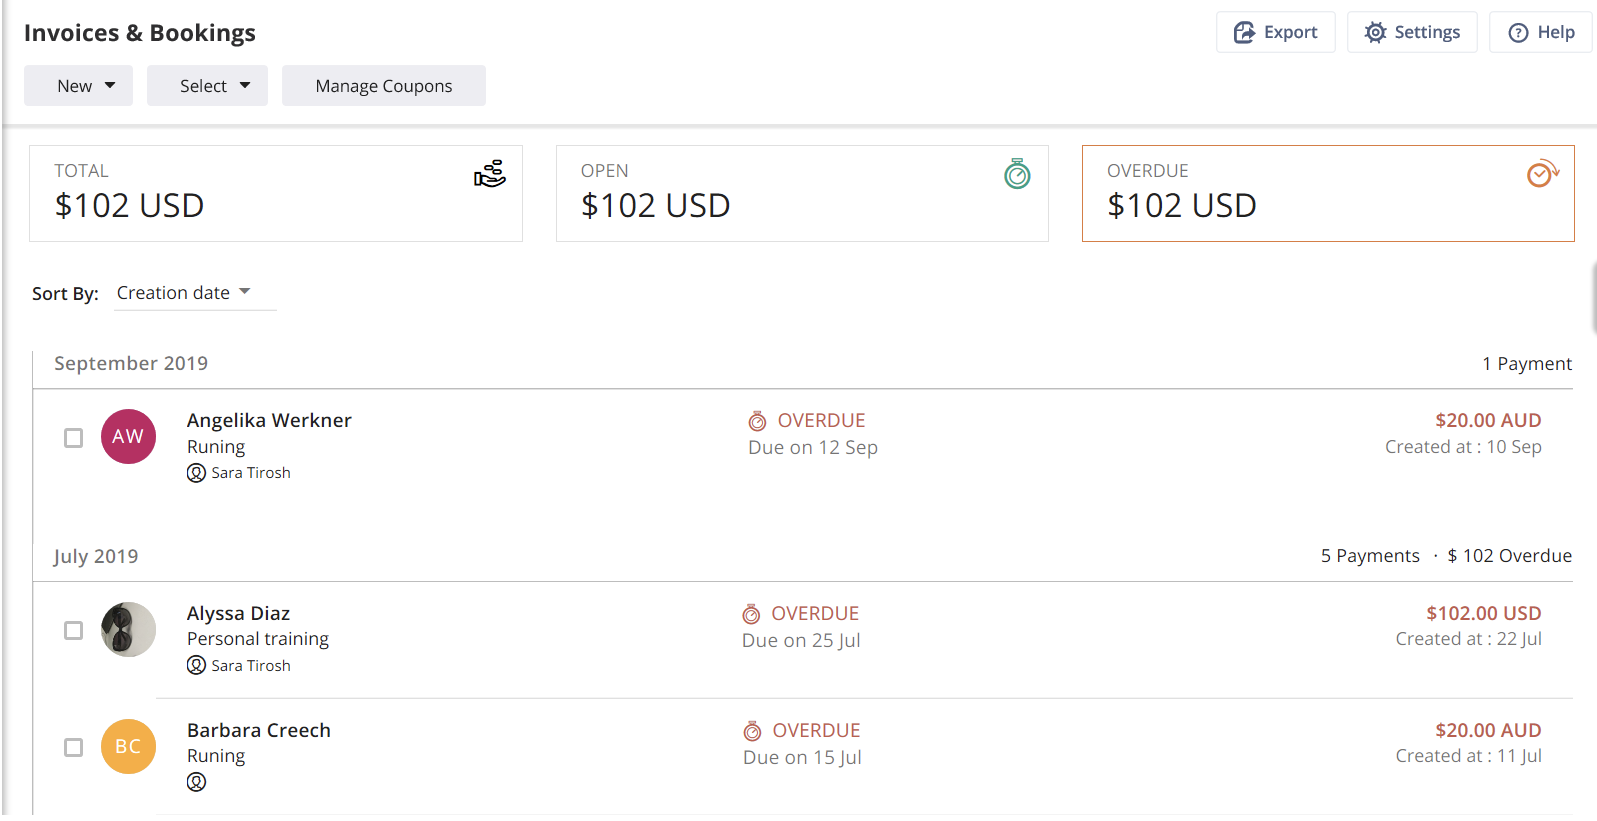1597x821 pixels.
Task: Open Alyssa Diaz's profile photo thumbnail
Action: point(128,630)
